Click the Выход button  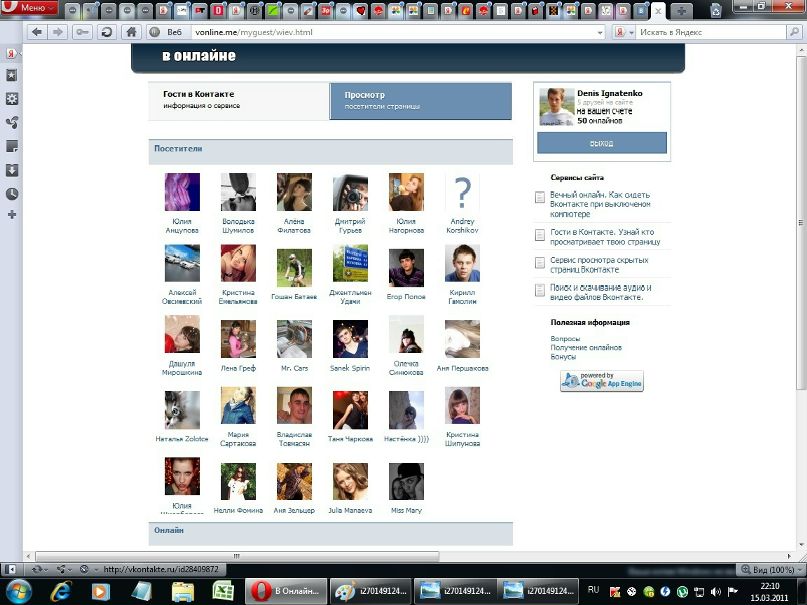602,143
